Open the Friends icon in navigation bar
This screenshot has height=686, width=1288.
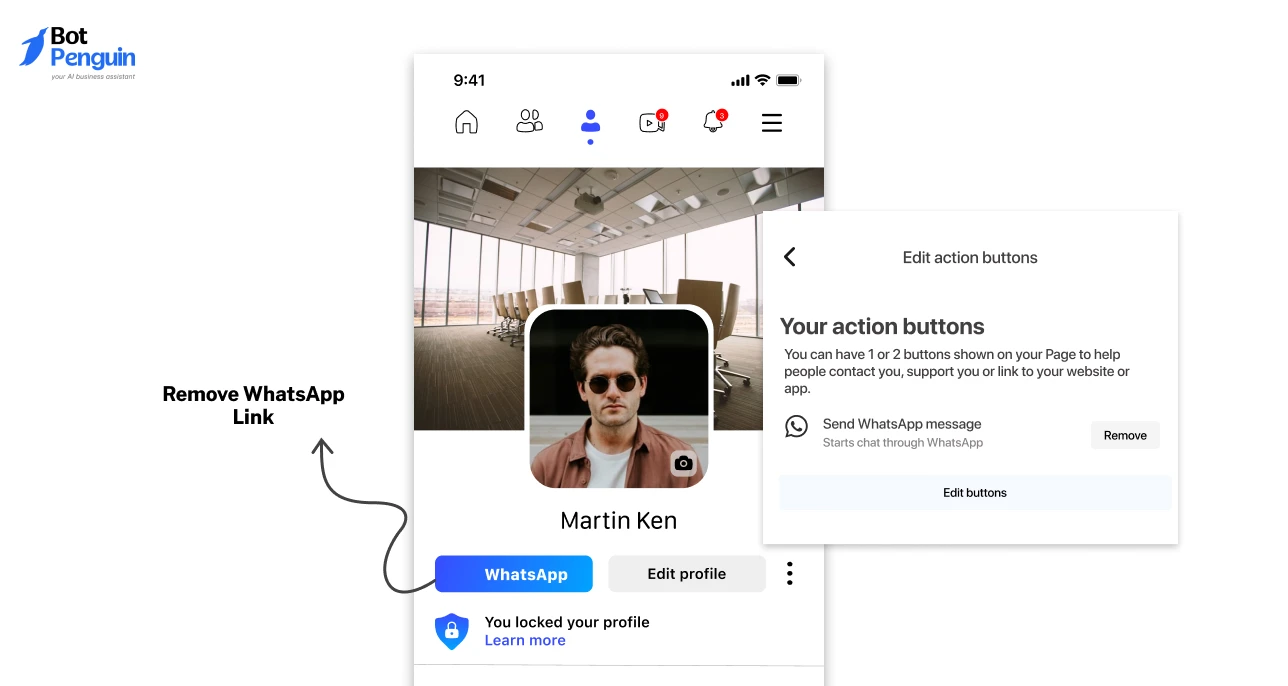coord(529,121)
